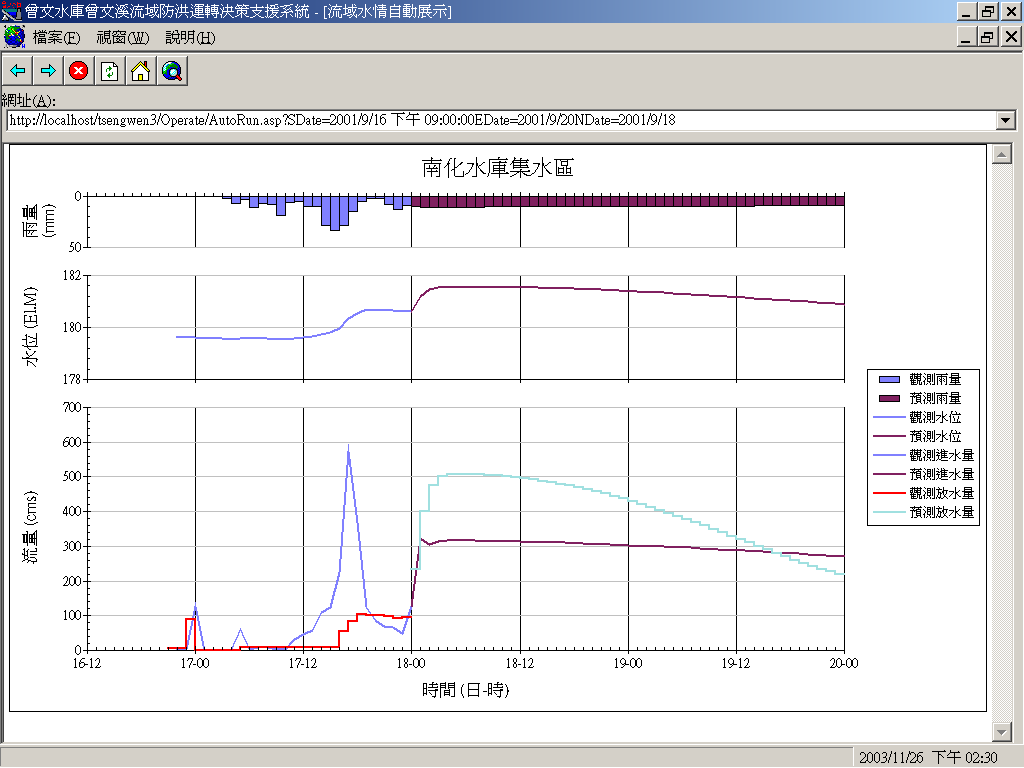Minimize the inner document window
1024x768 pixels.
(x=967, y=37)
